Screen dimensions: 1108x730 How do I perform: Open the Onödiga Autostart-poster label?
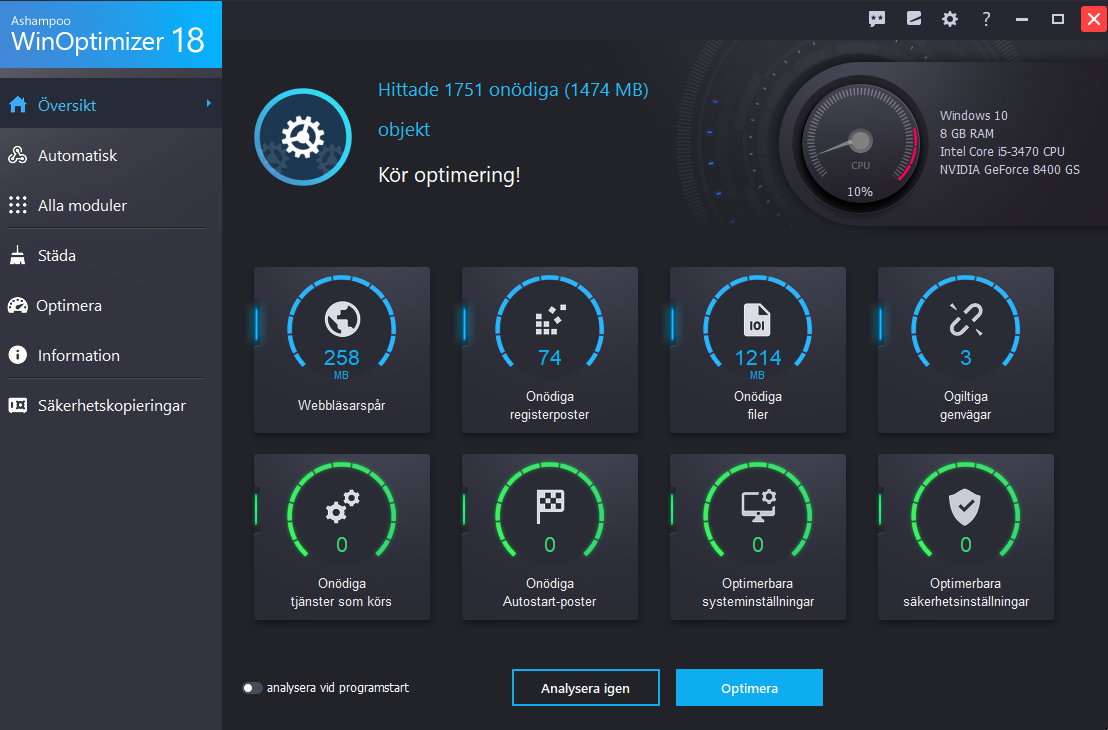[550, 592]
